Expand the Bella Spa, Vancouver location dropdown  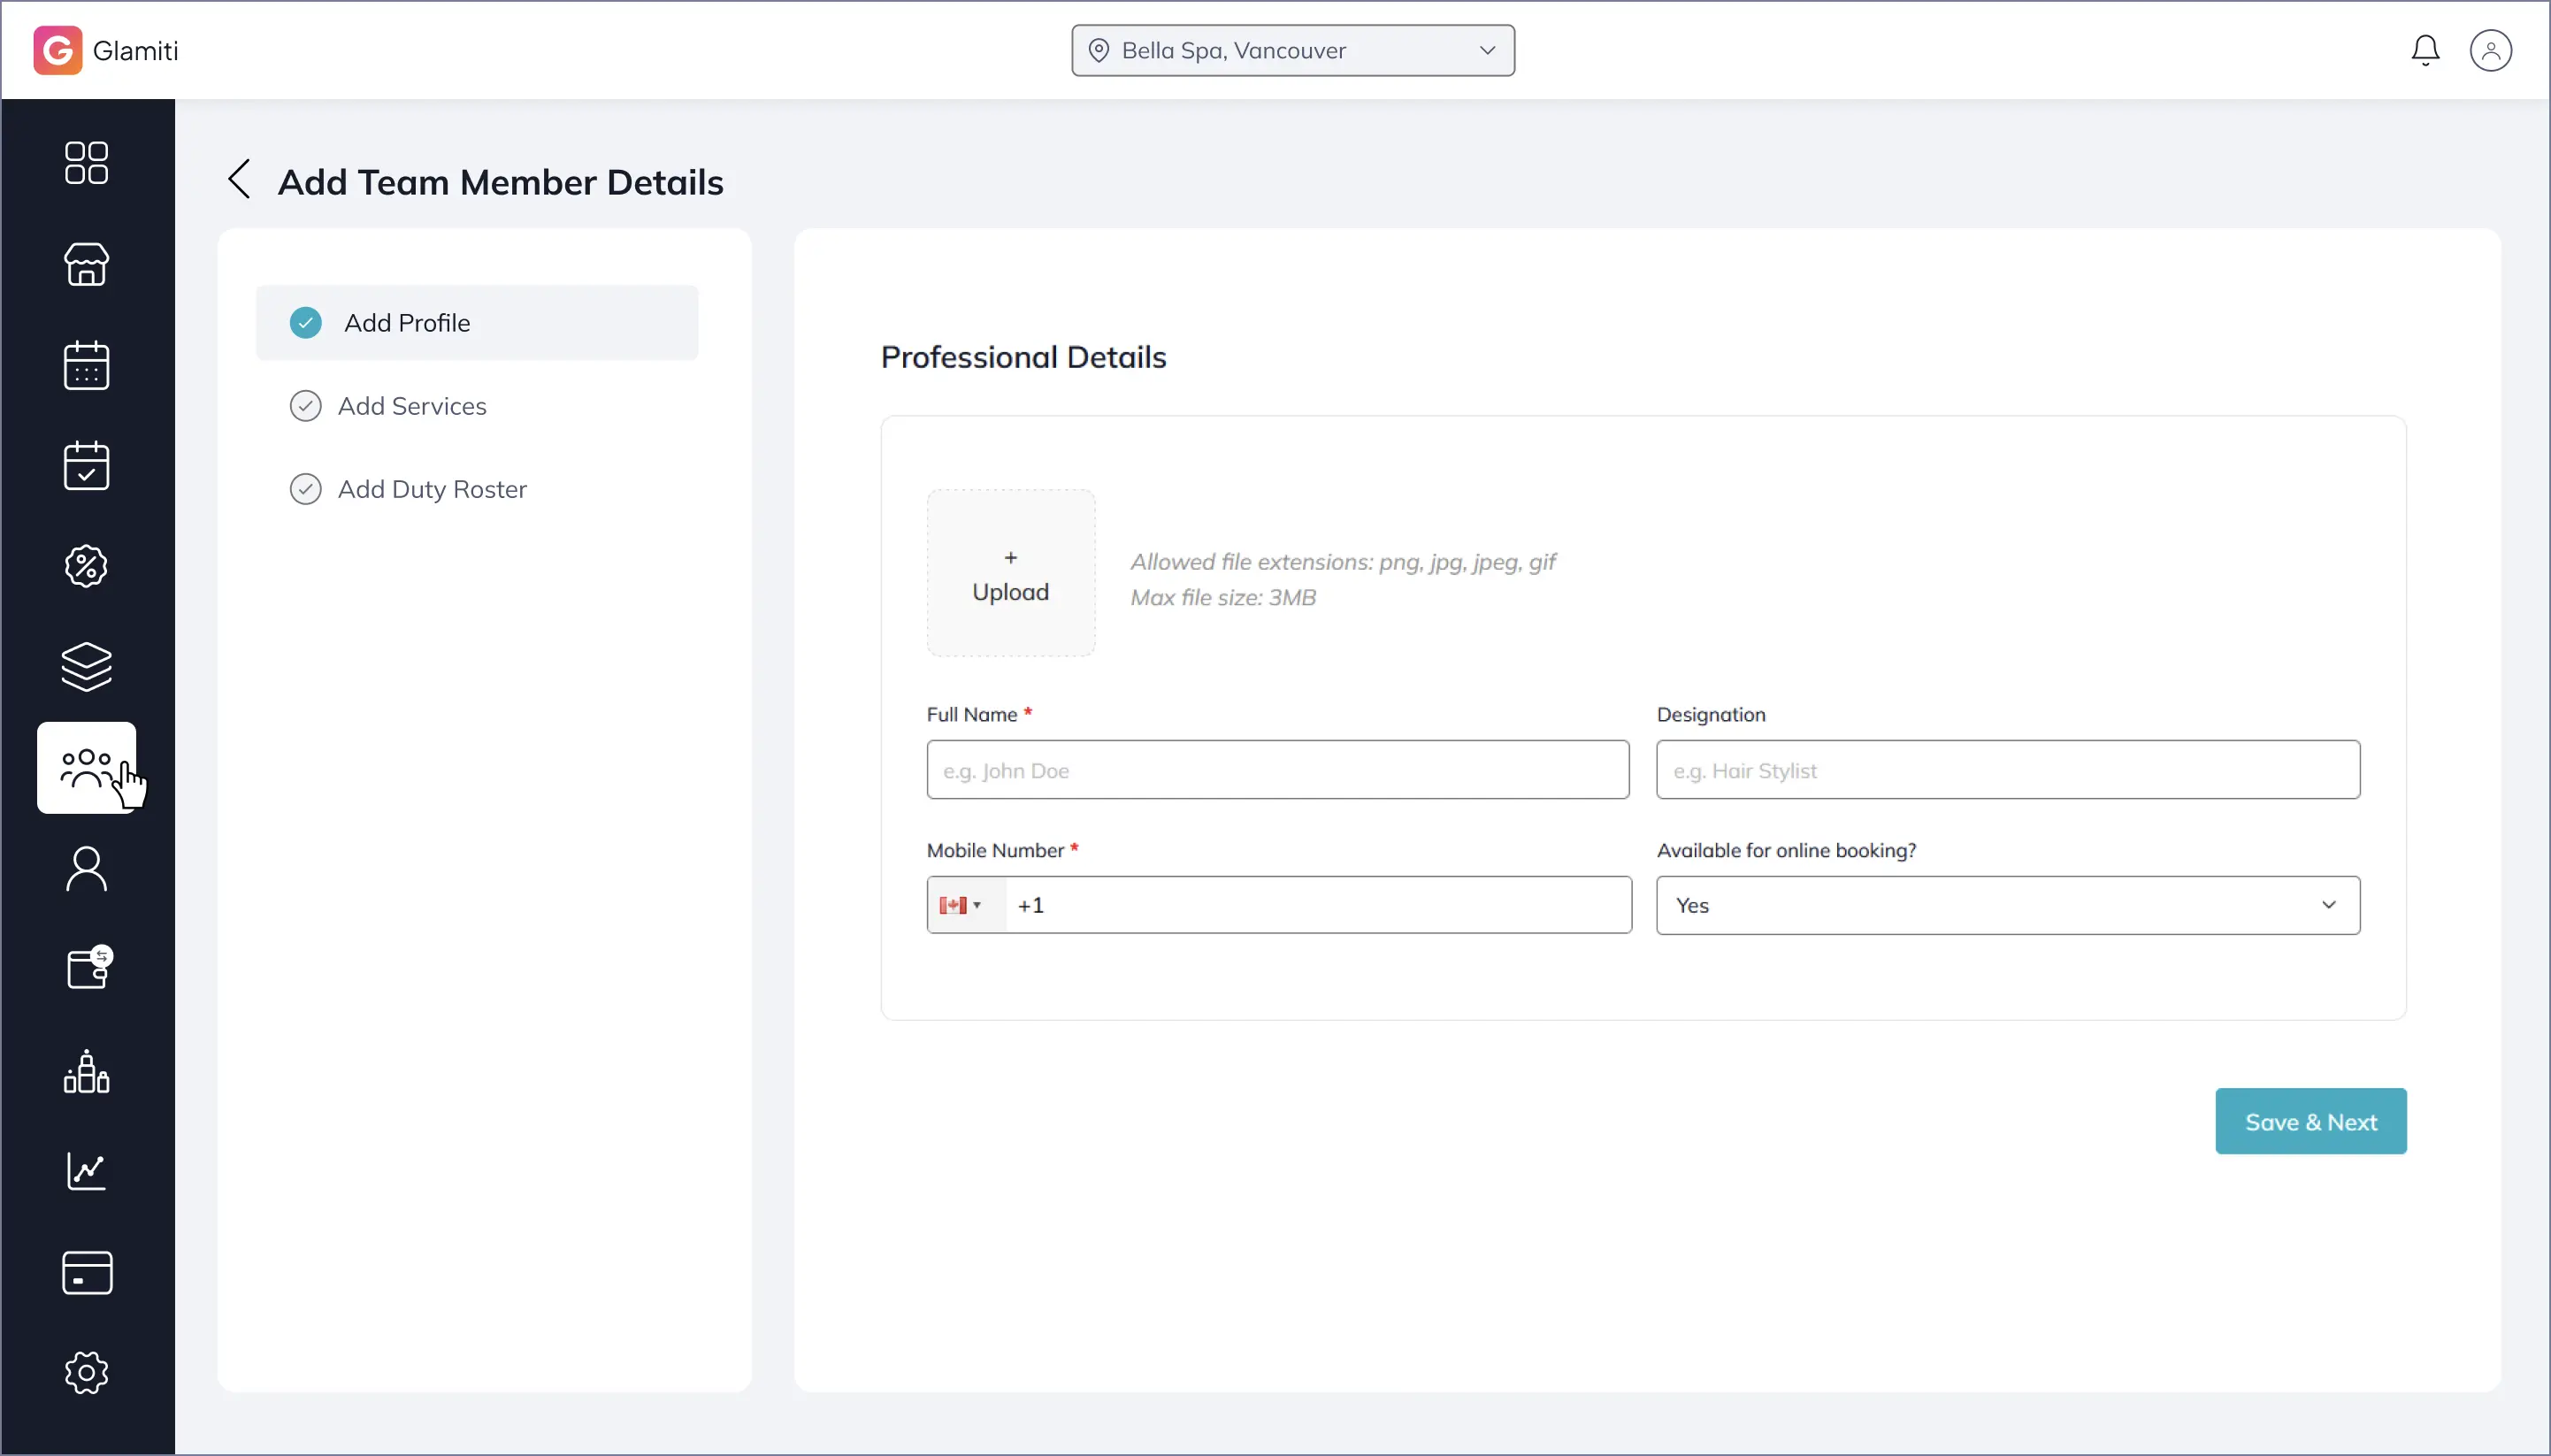coord(1292,51)
